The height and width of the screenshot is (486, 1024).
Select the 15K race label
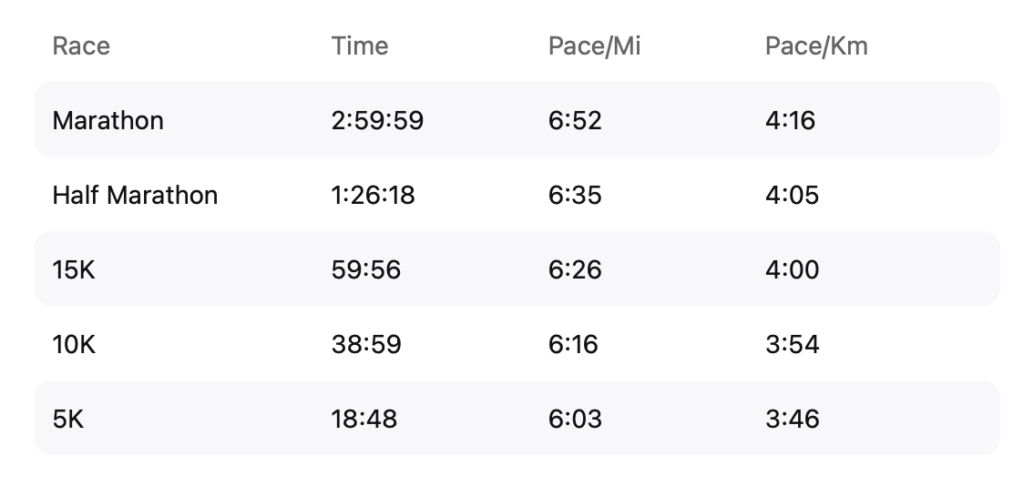click(74, 270)
